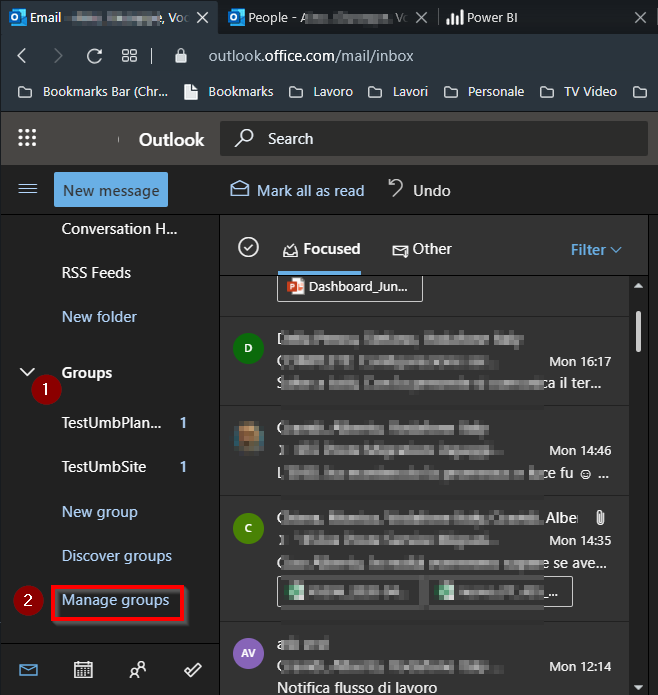
Task: Click the message list scroll down arrow
Action: [638, 687]
